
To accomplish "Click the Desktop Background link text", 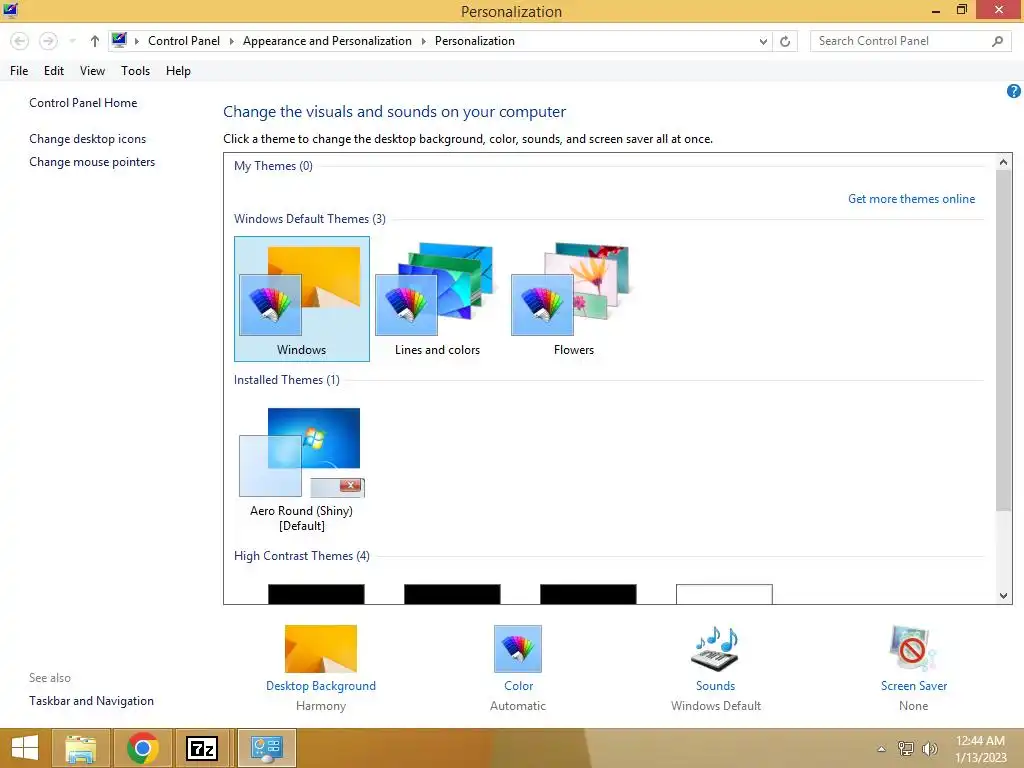I will [321, 686].
